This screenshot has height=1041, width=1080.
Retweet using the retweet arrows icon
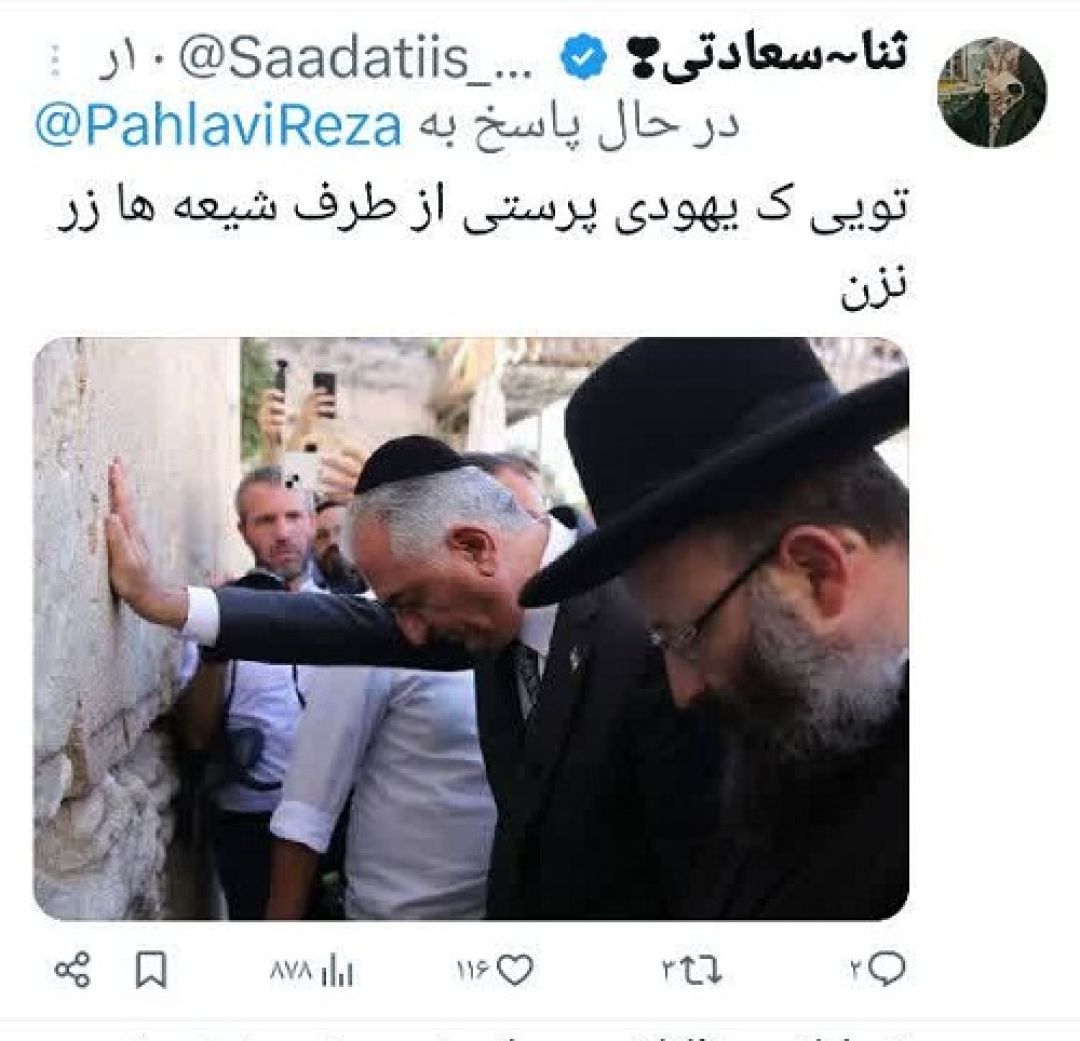click(703, 971)
